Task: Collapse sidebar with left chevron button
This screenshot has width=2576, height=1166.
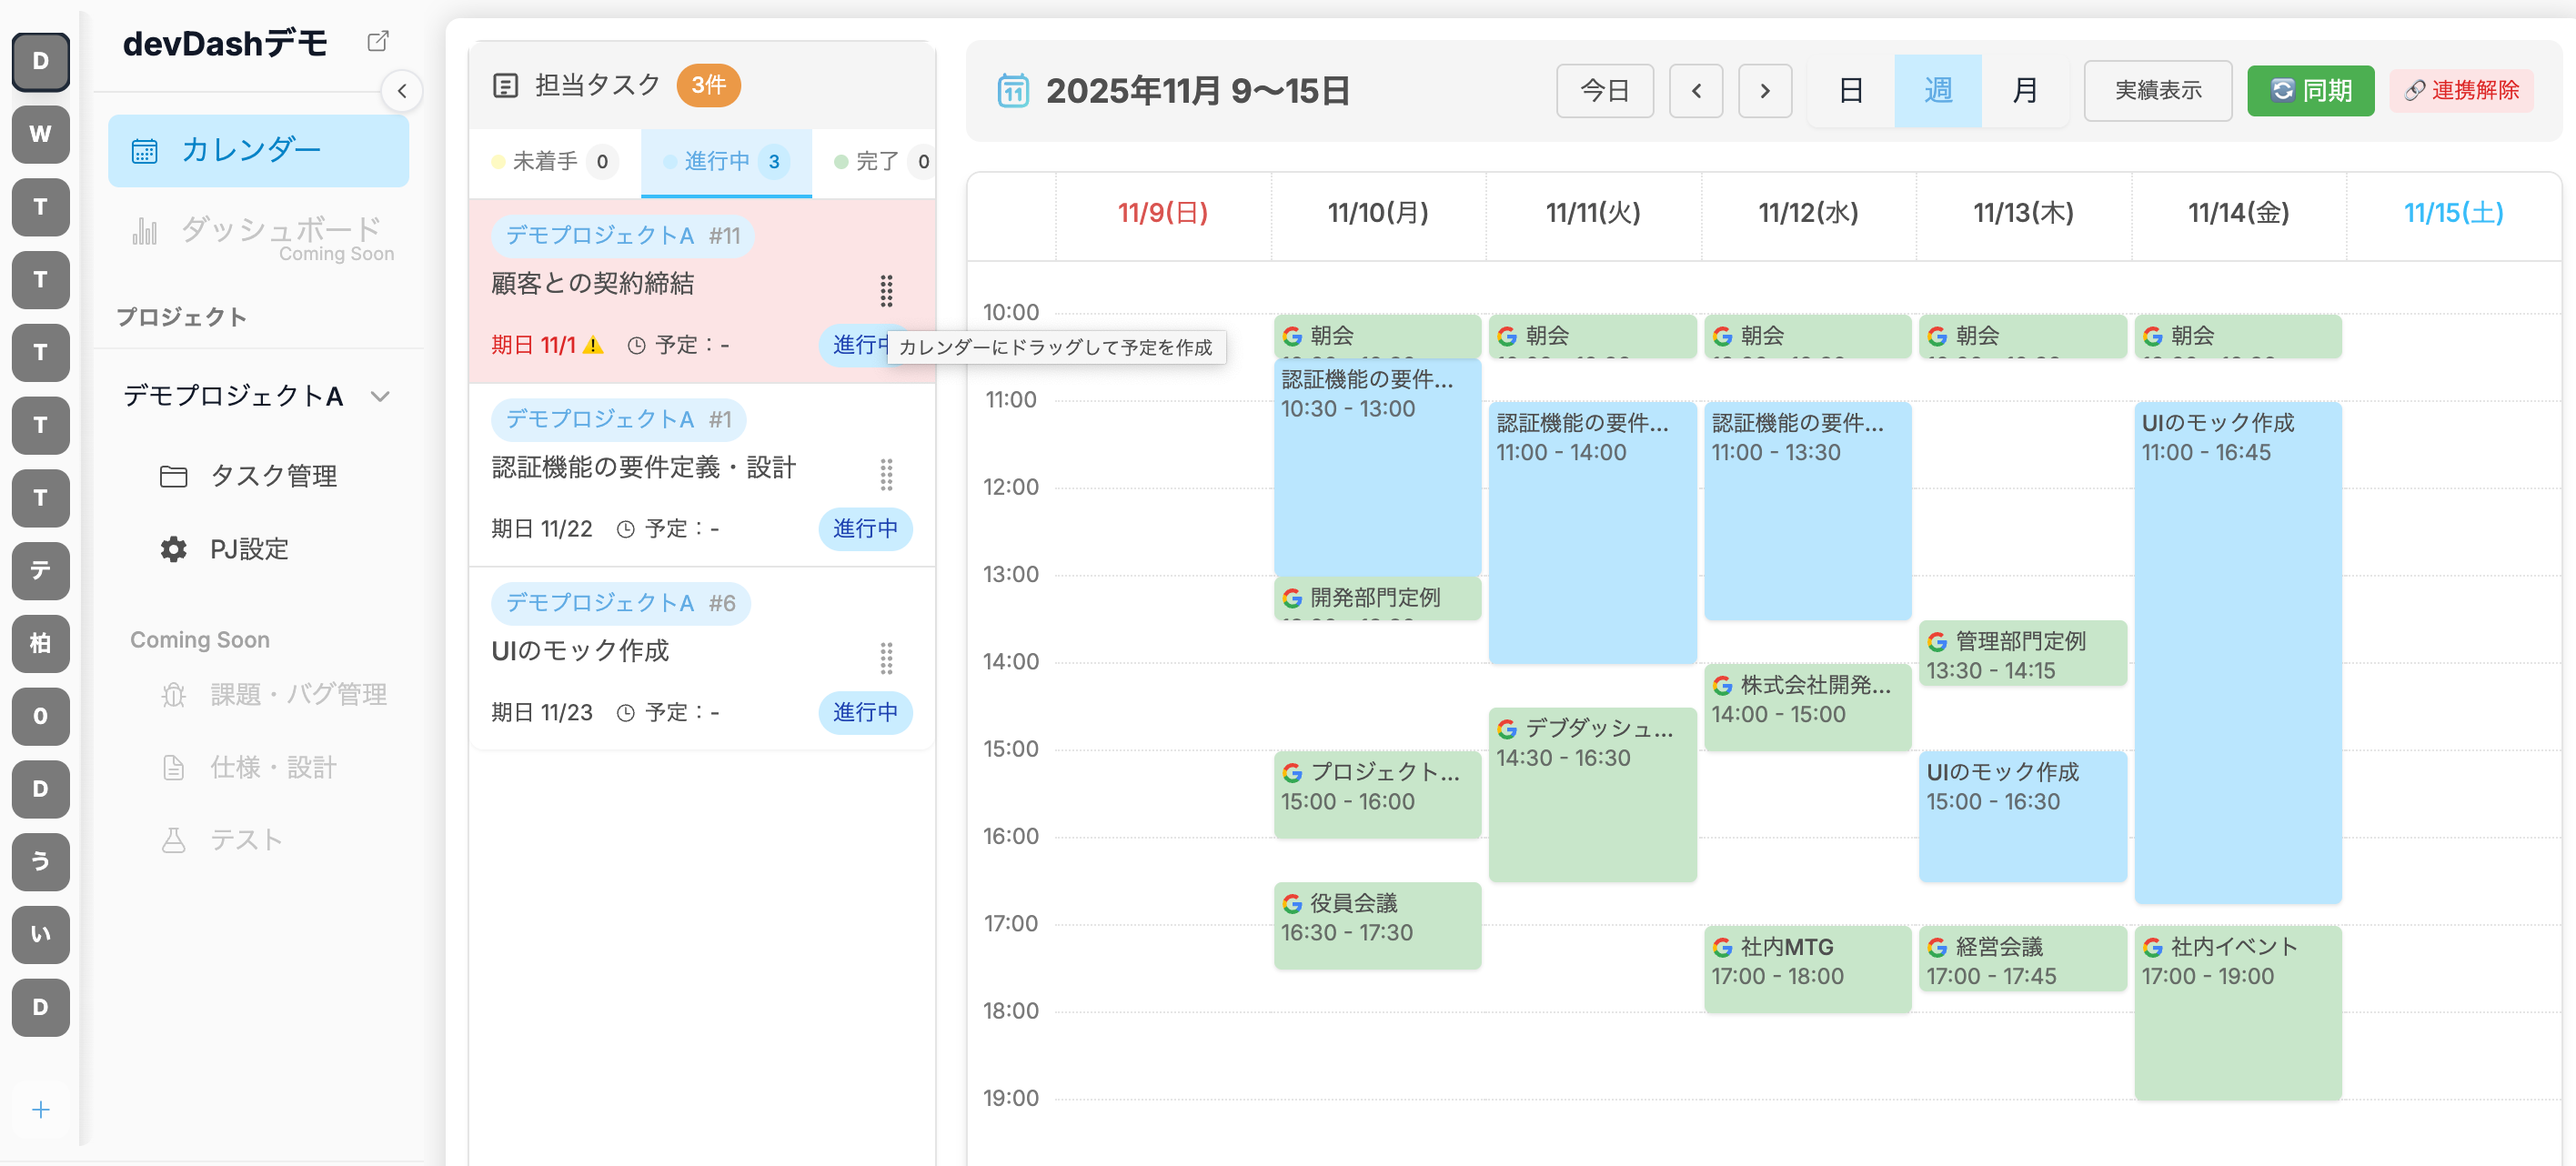Action: 402,91
